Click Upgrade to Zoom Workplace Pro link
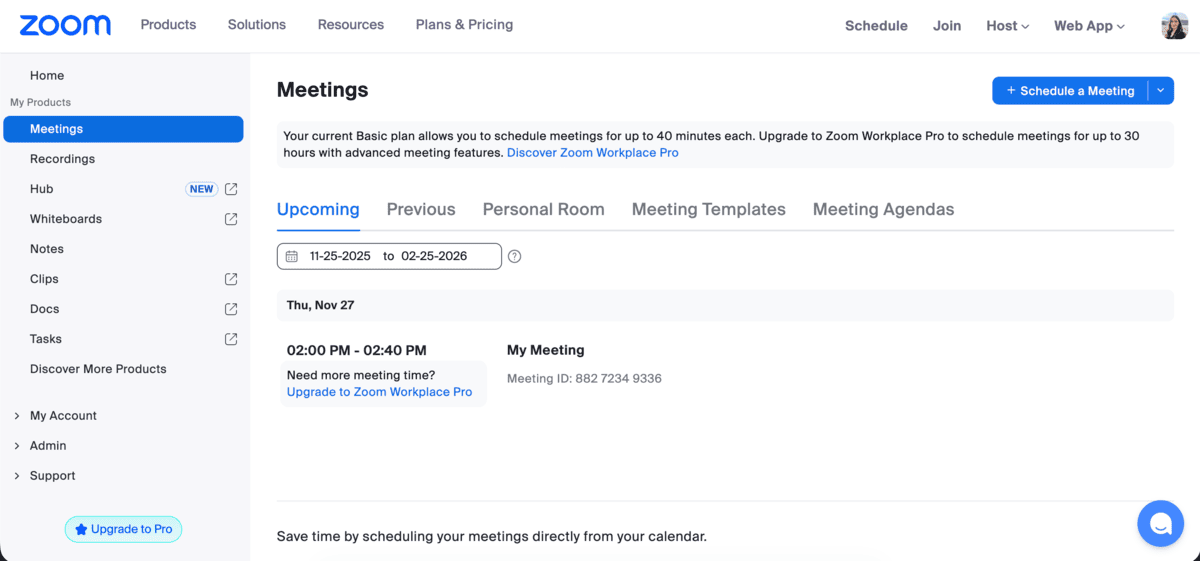Screen dimensions: 1200x561 [x=380, y=392]
